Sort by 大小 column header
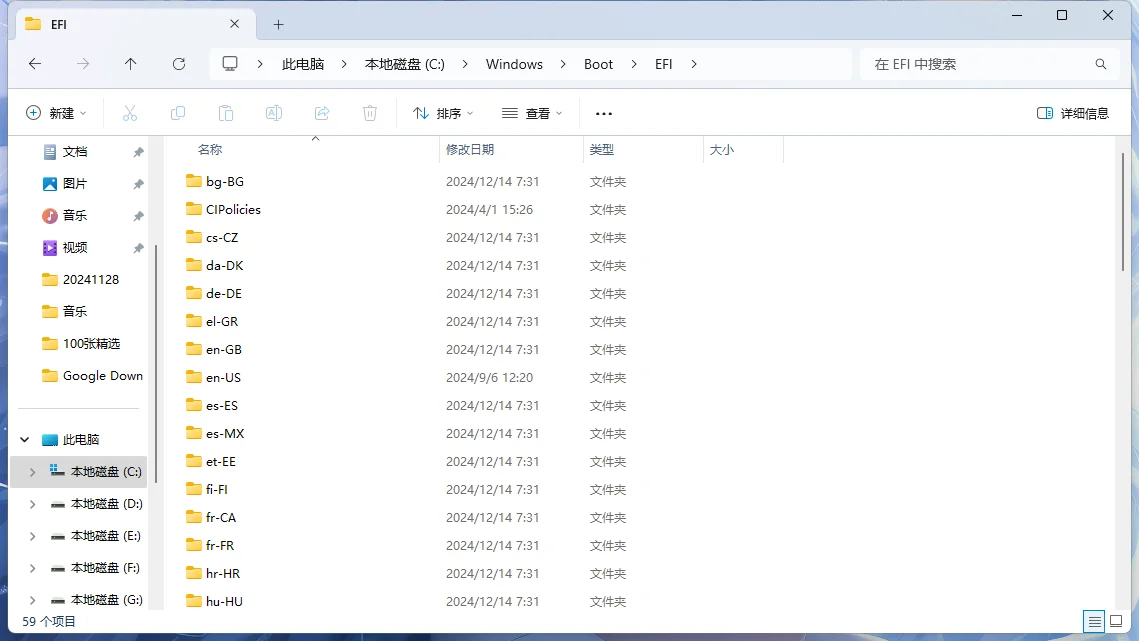1139x641 pixels. [744, 150]
